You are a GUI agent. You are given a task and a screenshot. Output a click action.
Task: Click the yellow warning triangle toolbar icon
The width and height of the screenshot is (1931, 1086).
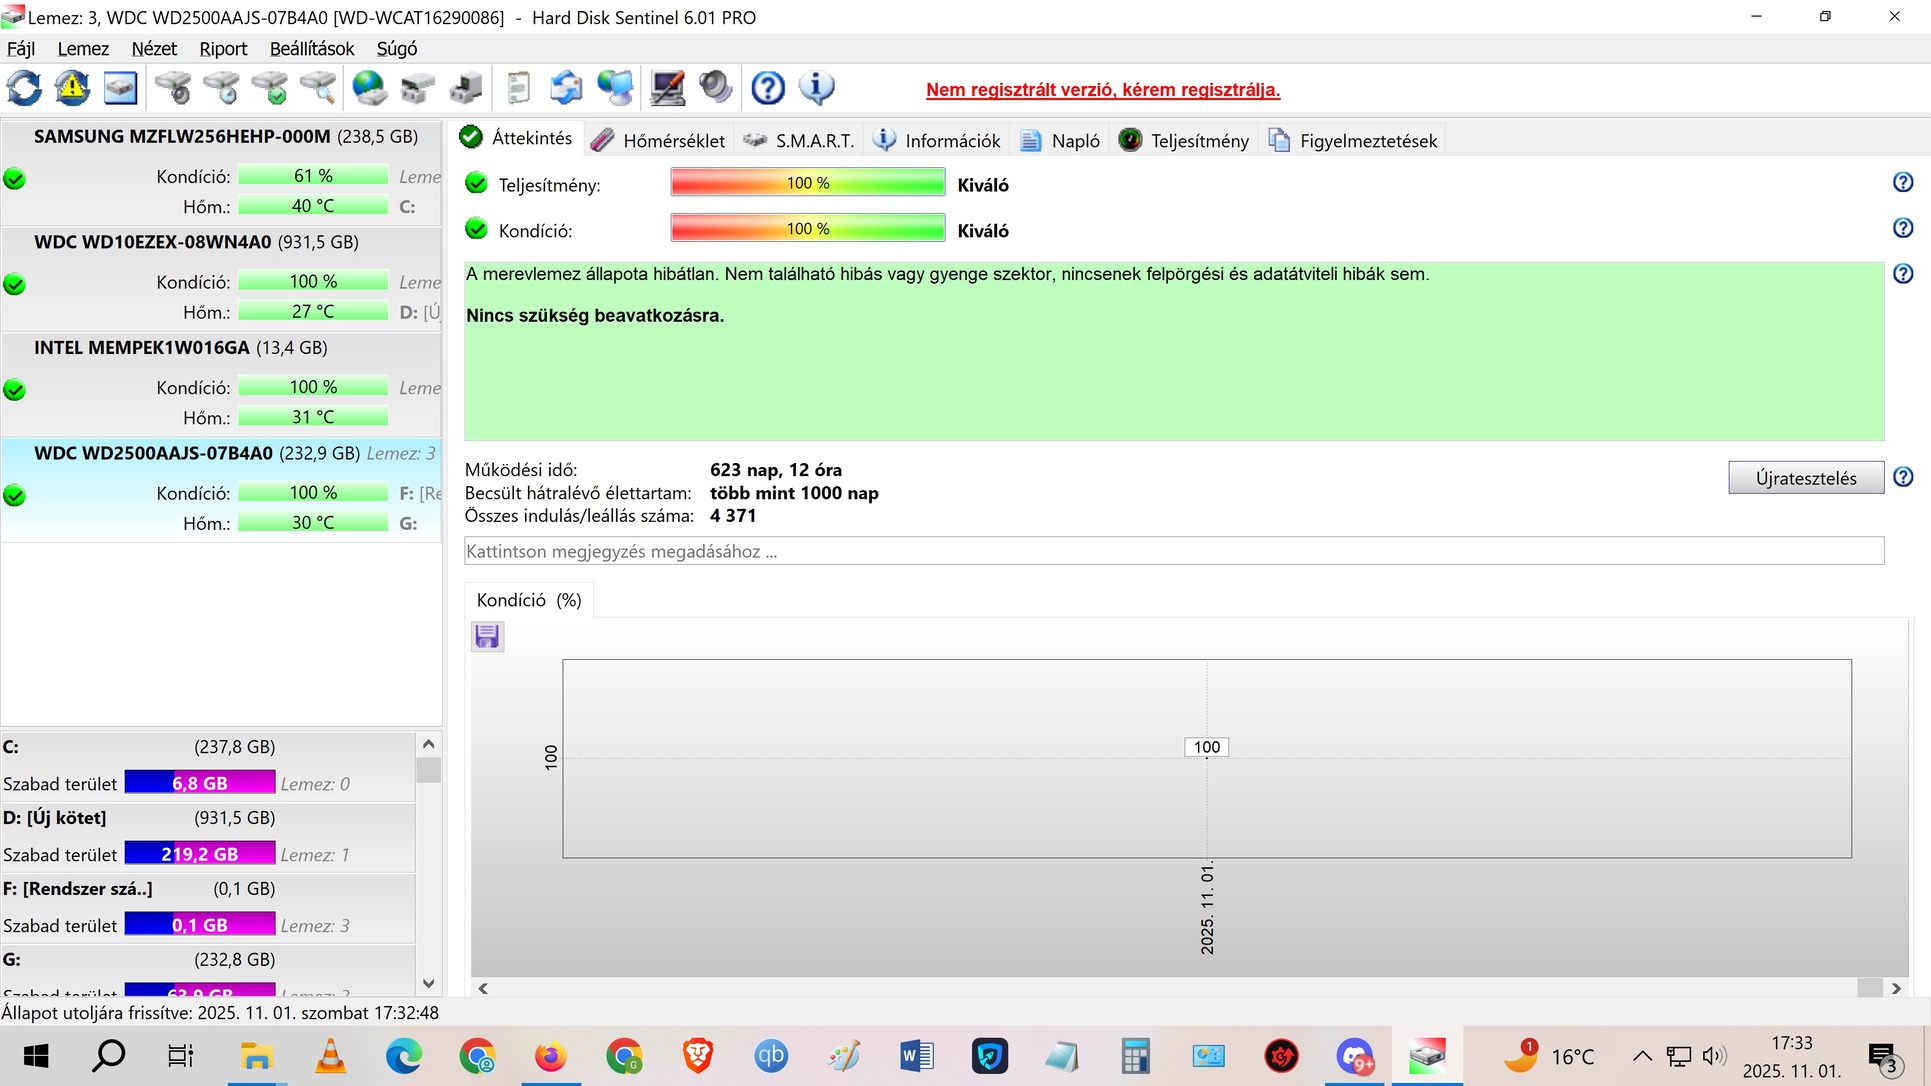tap(72, 88)
